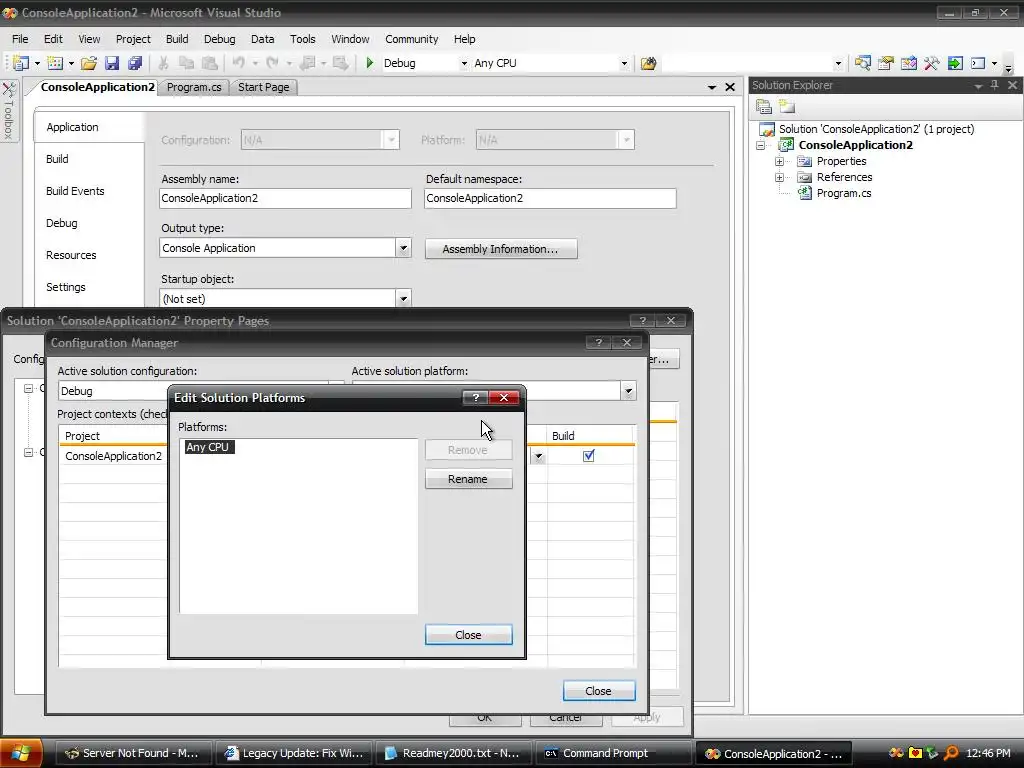Screen dimensions: 1024x768
Task: Click the Redo arrow icon
Action: (x=272, y=63)
